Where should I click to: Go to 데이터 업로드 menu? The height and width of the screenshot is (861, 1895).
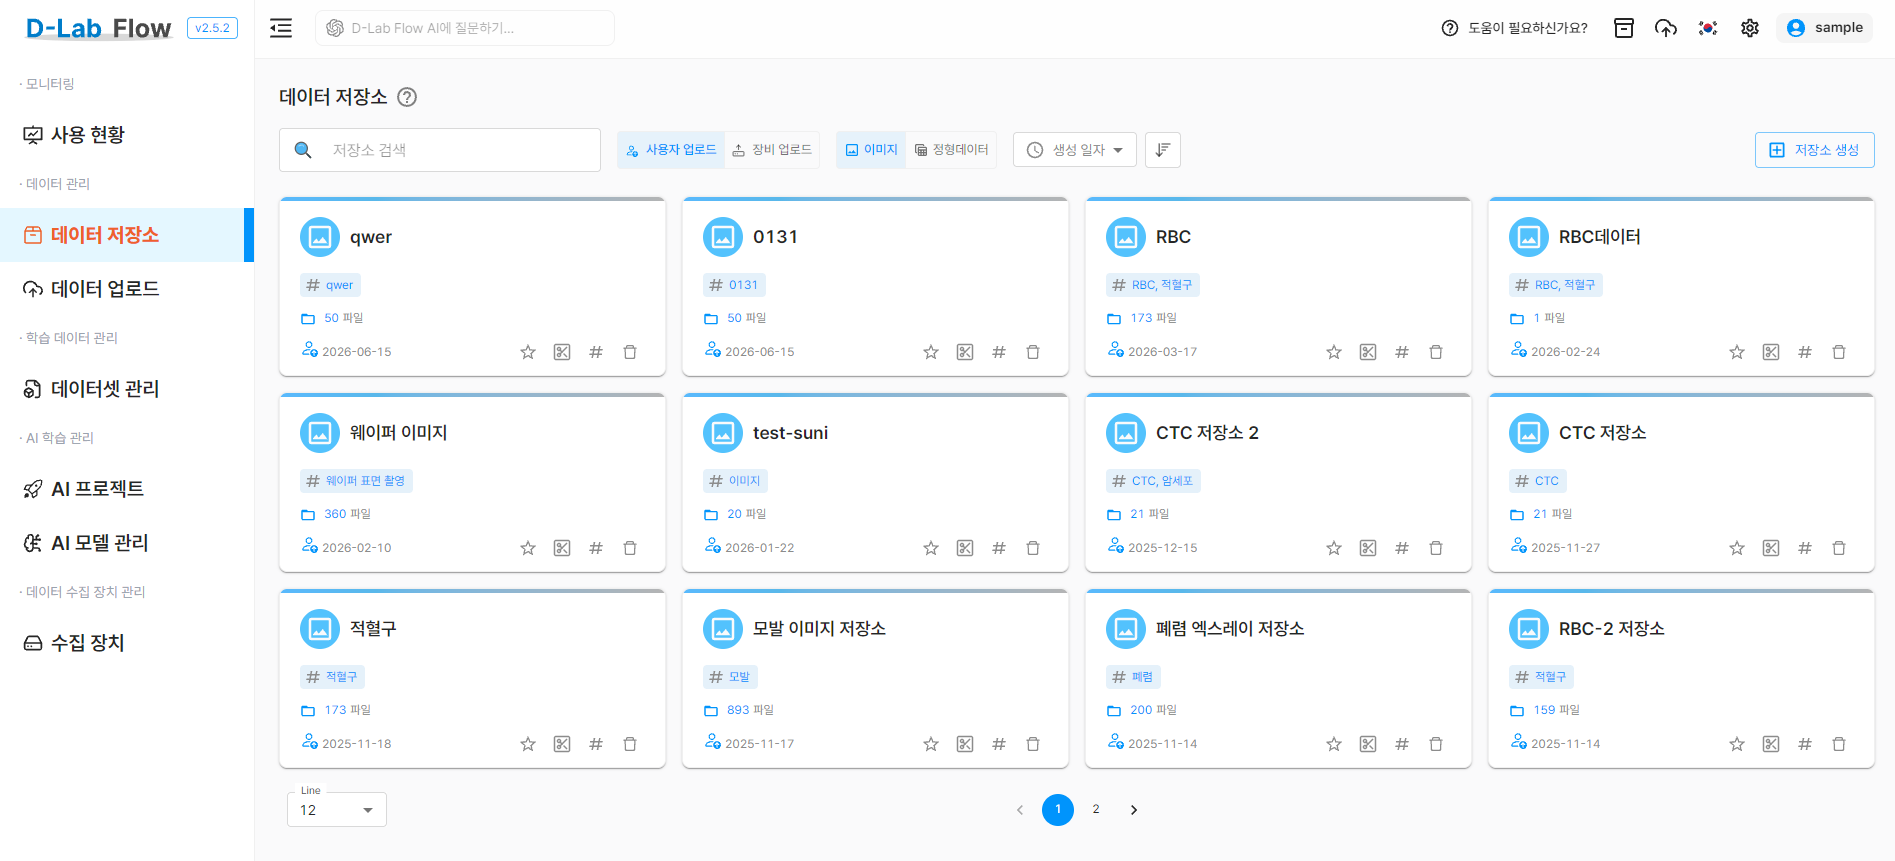(x=127, y=289)
